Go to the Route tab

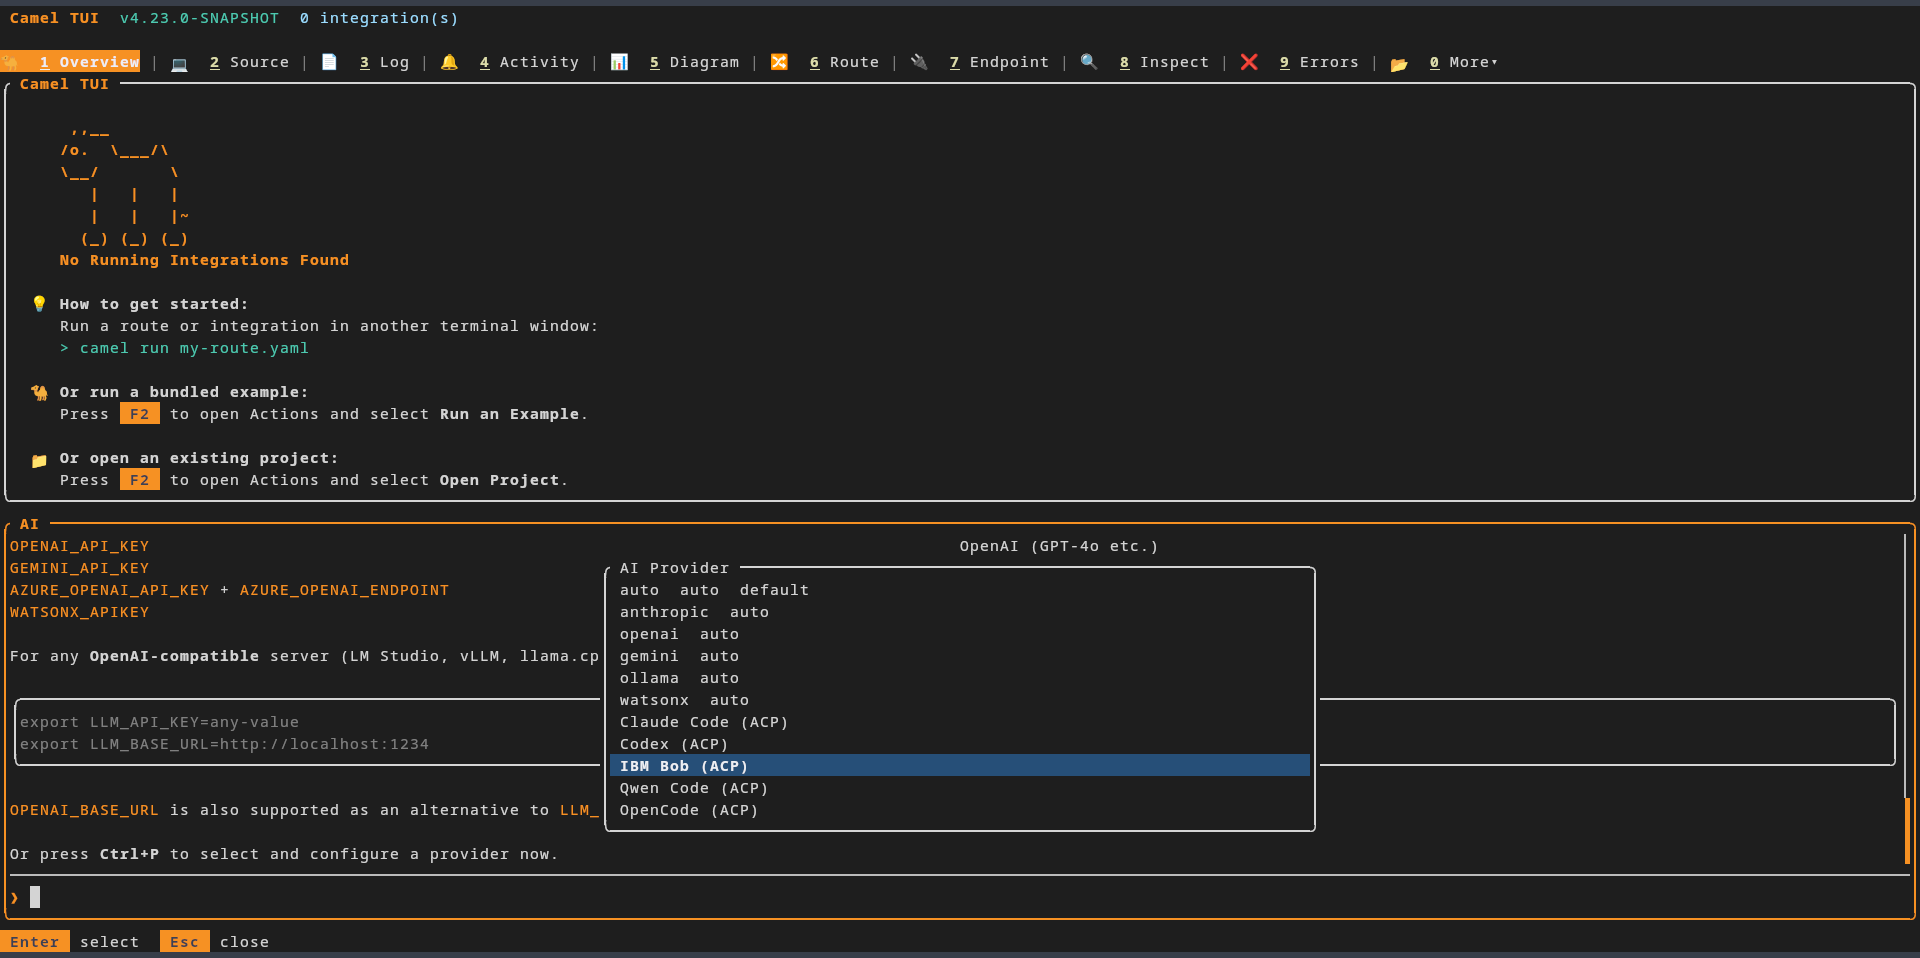pos(844,62)
